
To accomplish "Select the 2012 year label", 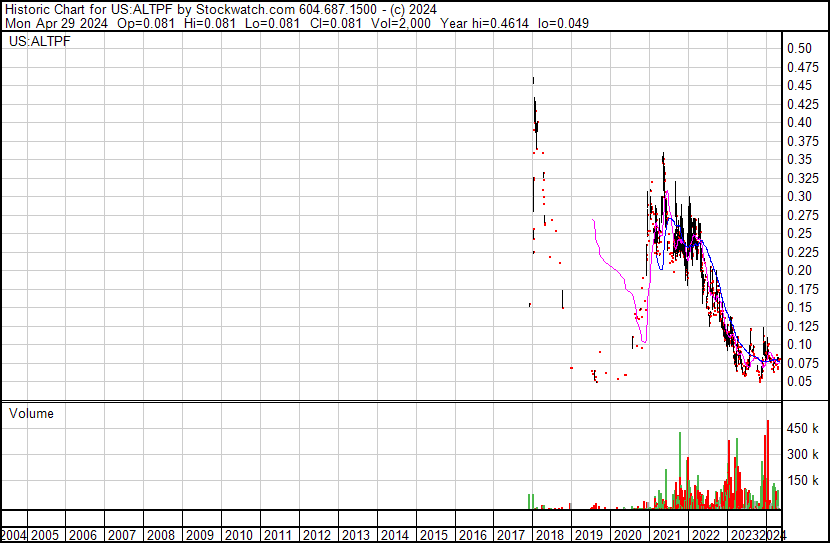I will (317, 535).
